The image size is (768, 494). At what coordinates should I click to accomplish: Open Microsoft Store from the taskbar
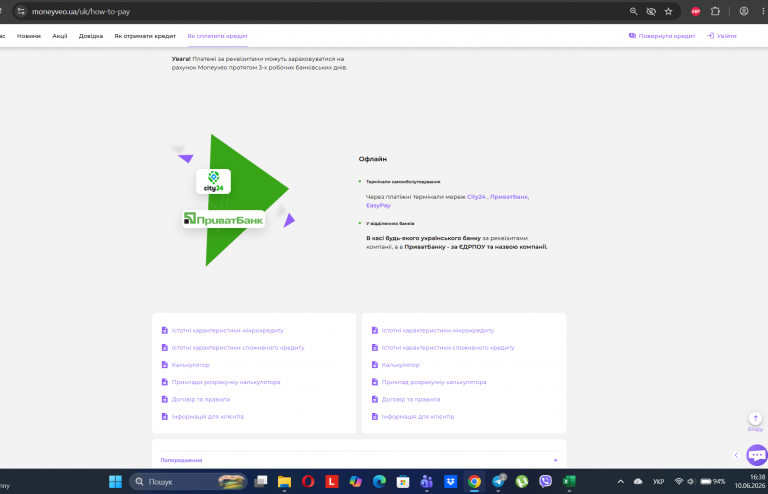tap(403, 482)
